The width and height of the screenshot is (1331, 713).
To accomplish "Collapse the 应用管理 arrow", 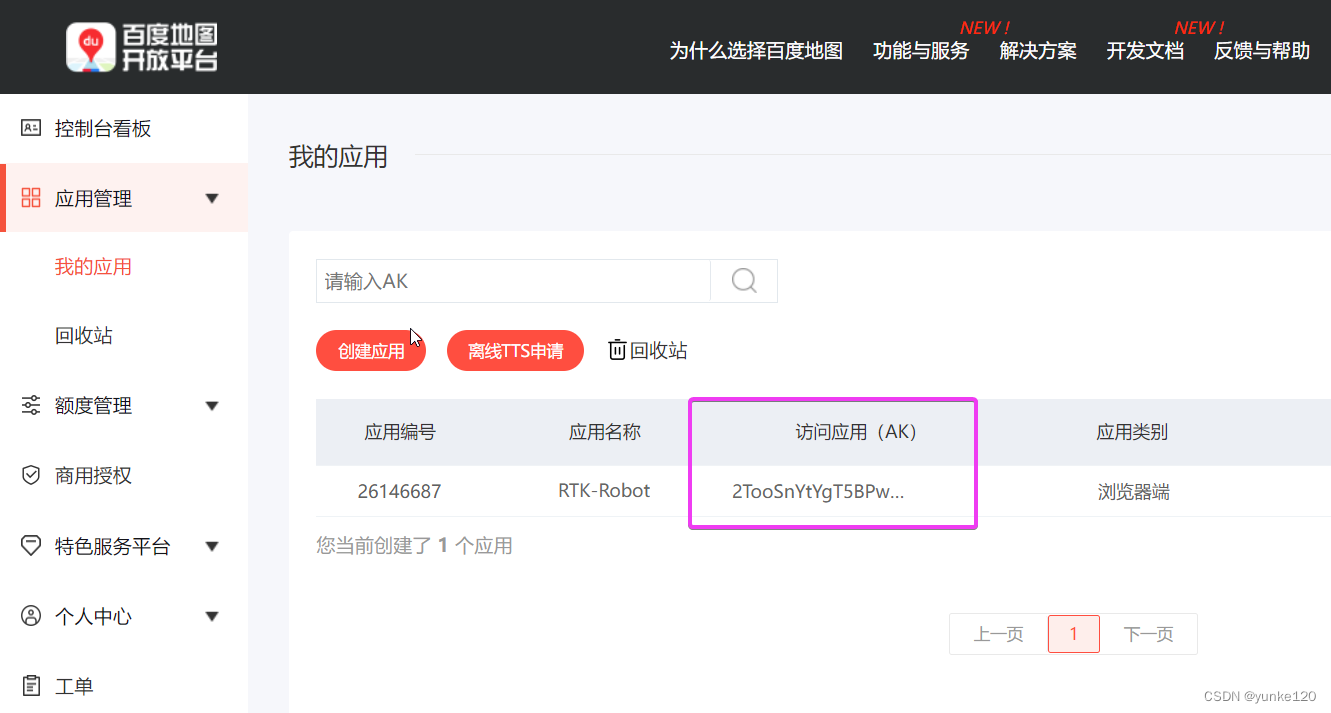I will click(212, 198).
